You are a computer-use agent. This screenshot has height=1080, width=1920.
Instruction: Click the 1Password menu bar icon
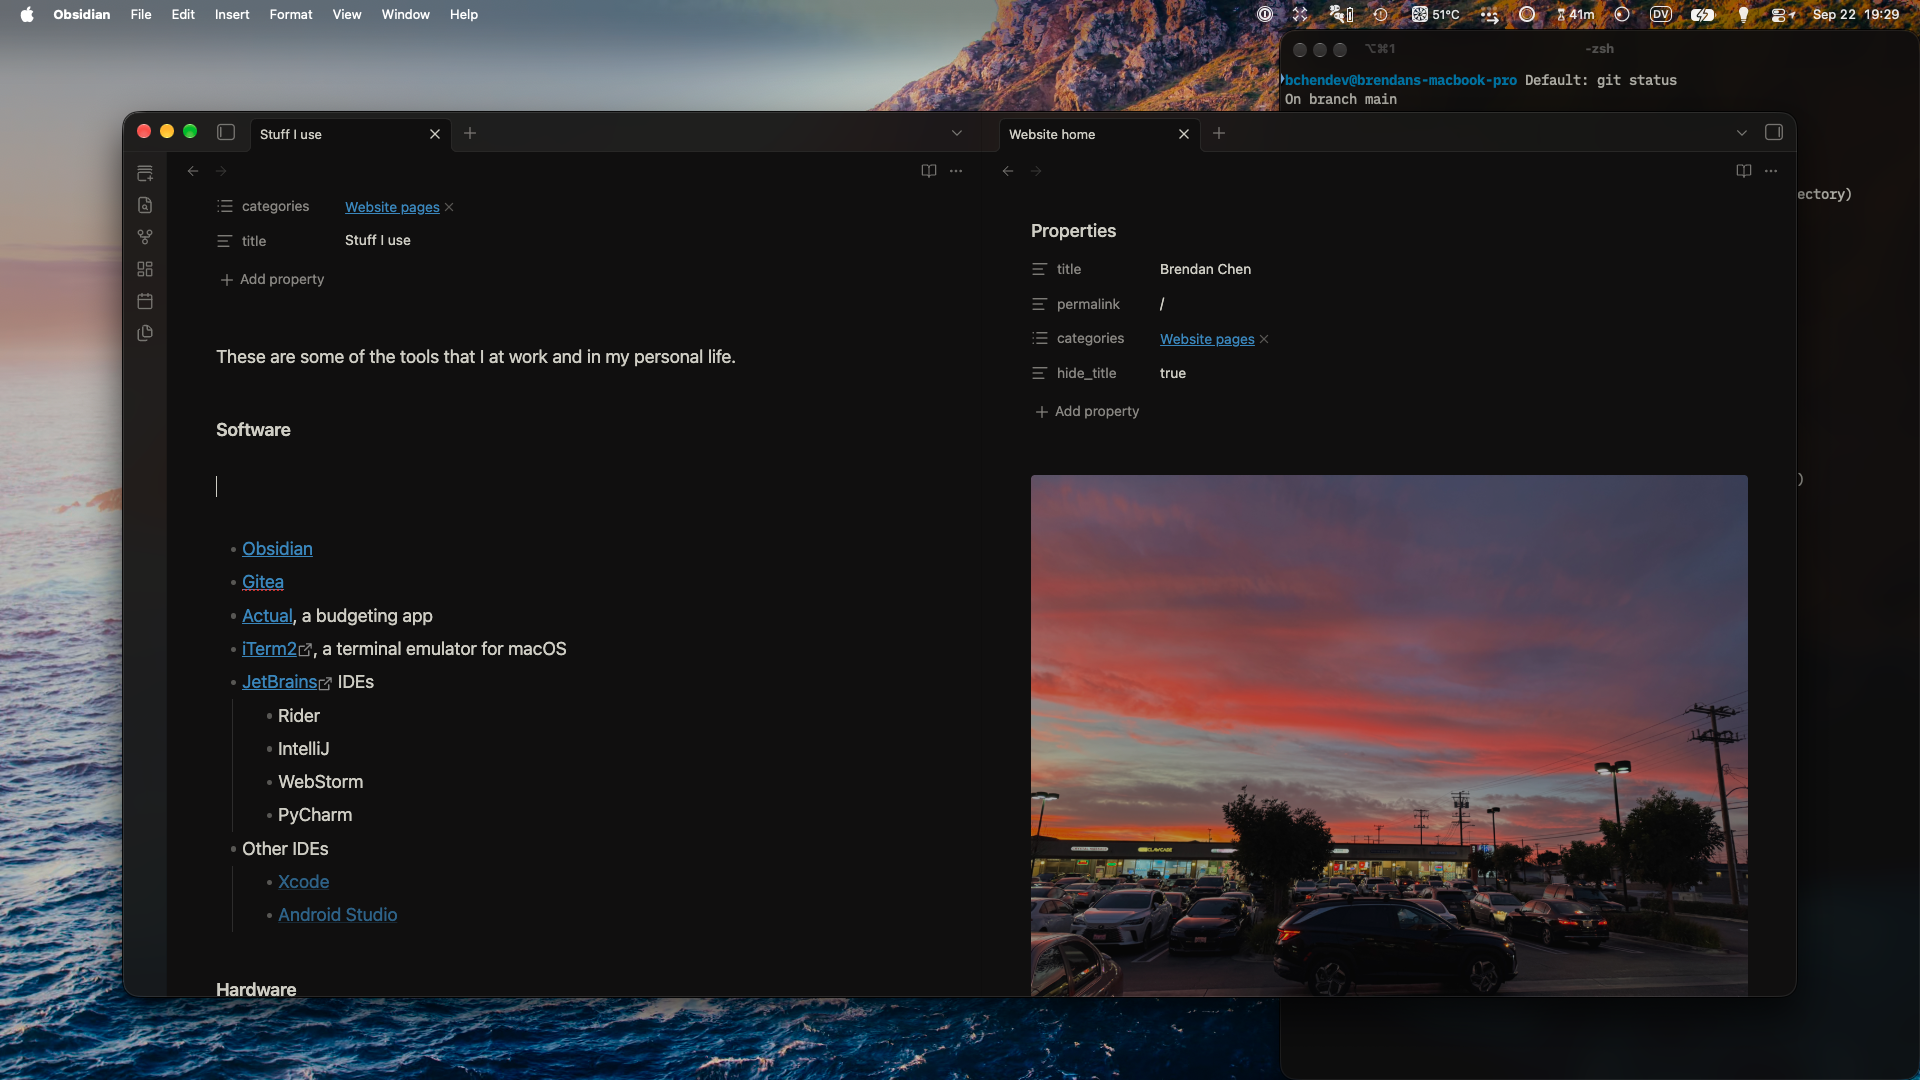tap(1265, 14)
